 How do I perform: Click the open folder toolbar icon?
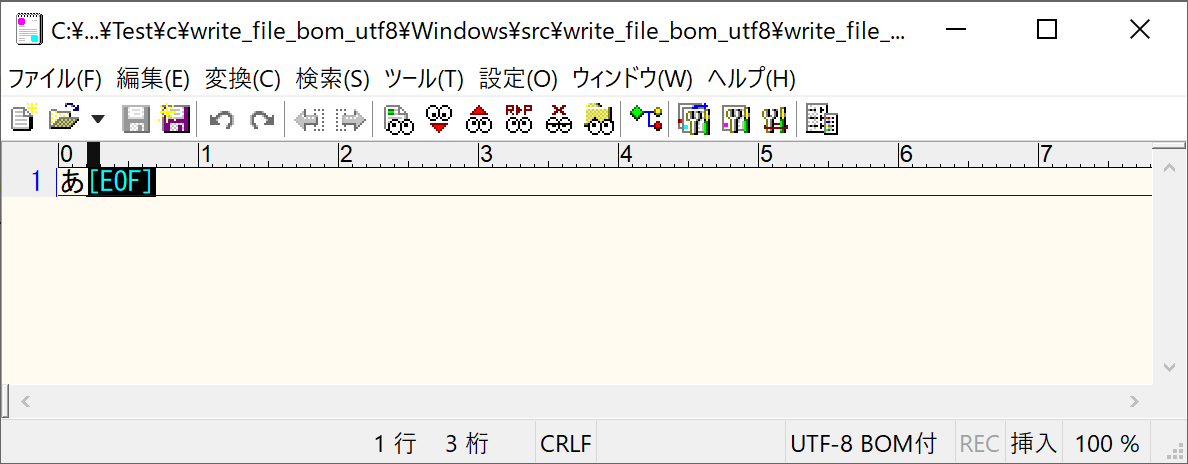tap(64, 119)
